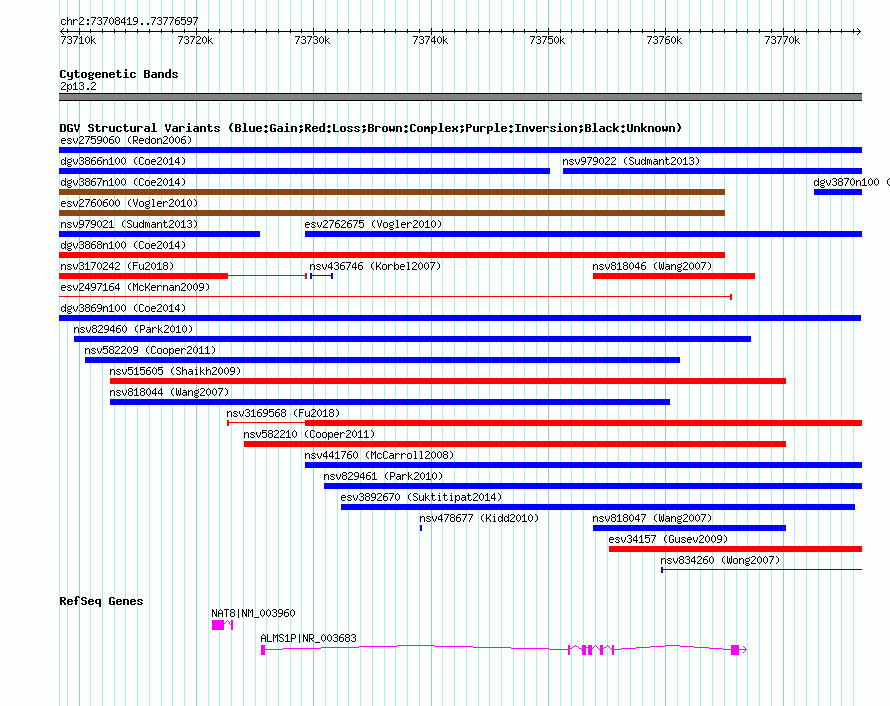The height and width of the screenshot is (706, 890).
Task: Click the 73720k ruler tick label
Action: [x=195, y=40]
